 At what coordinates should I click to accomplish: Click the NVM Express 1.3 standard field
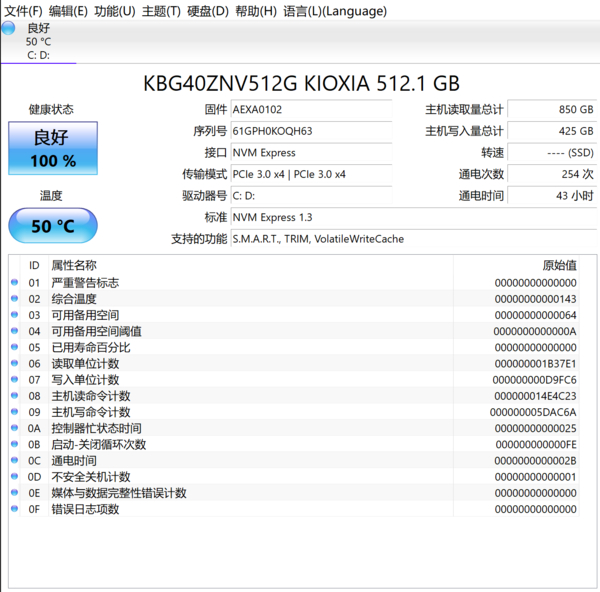coord(414,217)
